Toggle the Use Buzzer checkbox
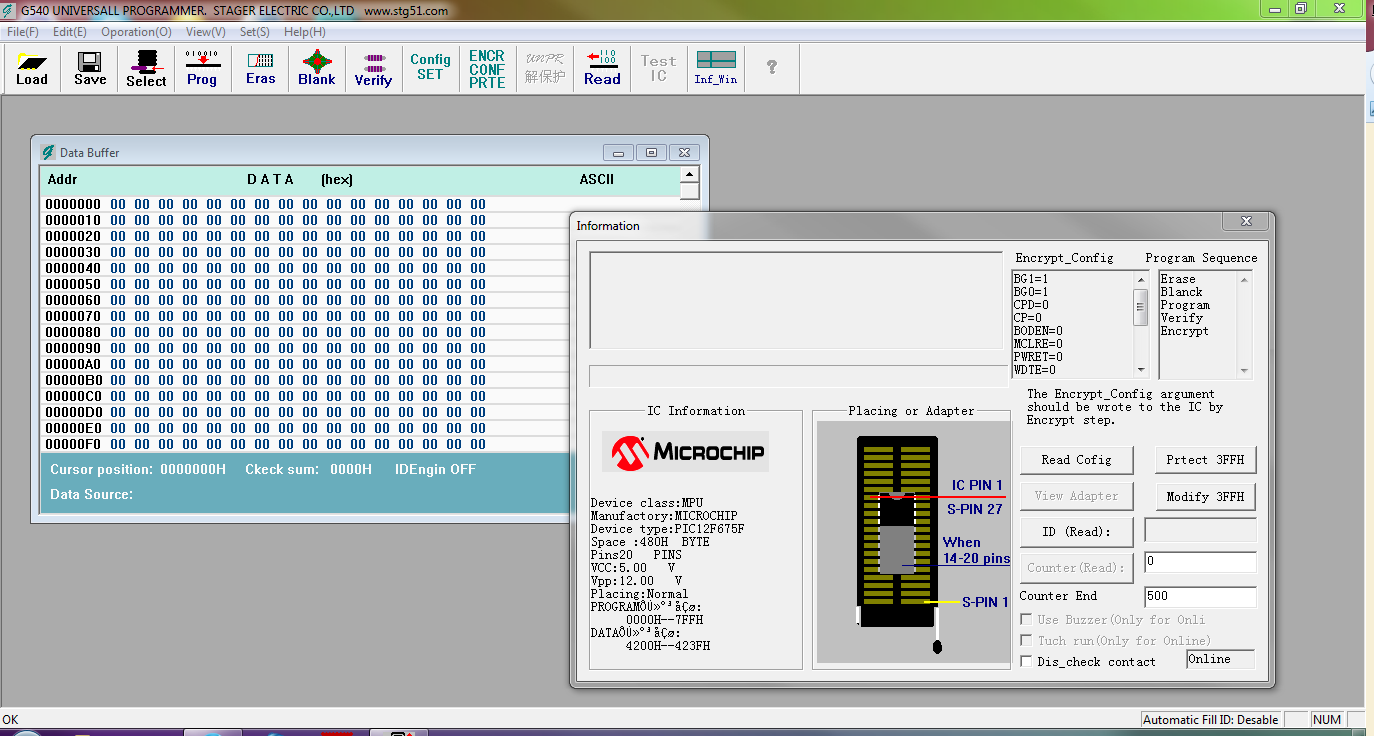 click(1027, 620)
